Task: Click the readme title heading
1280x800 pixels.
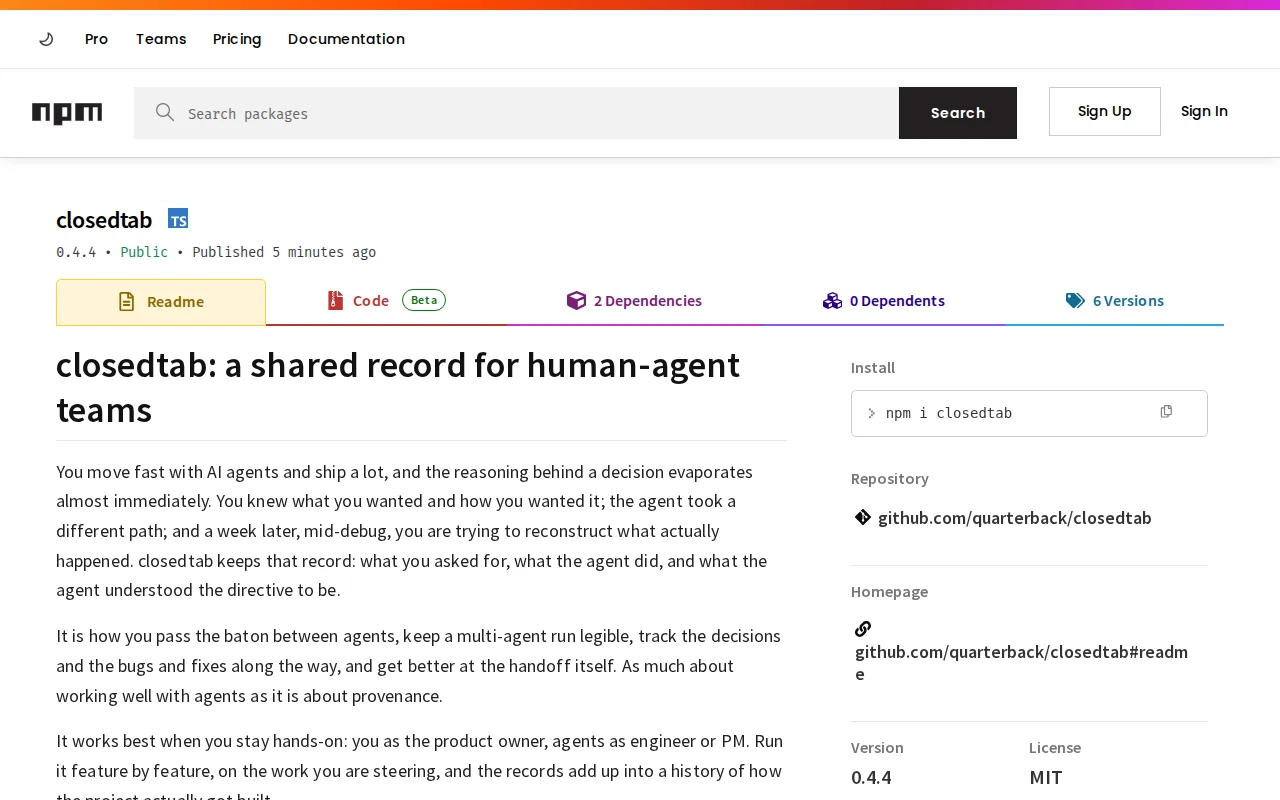Action: pyautogui.click(x=398, y=387)
